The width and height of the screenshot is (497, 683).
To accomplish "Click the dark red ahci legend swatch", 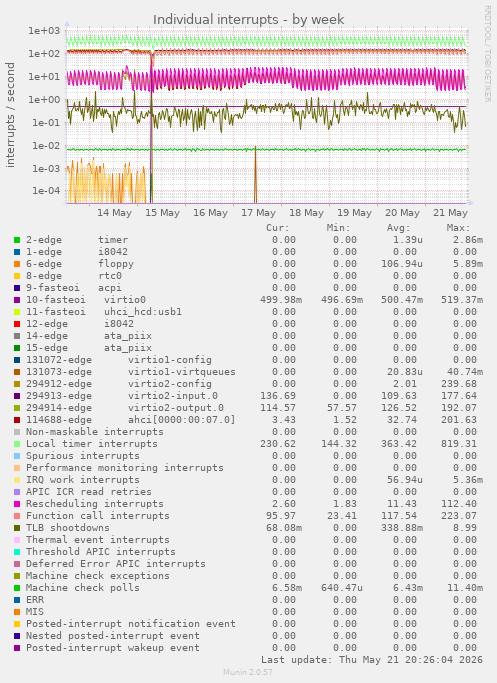I will (17, 420).
